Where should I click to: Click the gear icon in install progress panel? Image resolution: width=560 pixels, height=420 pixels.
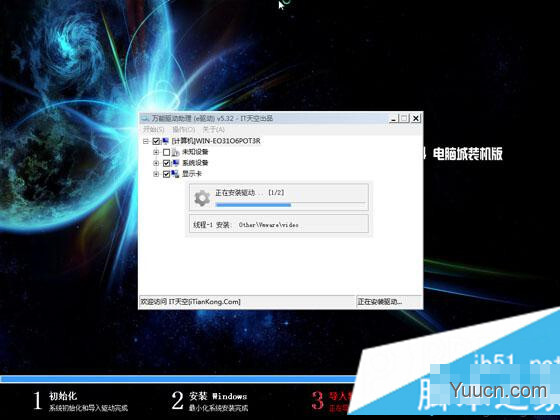point(202,198)
